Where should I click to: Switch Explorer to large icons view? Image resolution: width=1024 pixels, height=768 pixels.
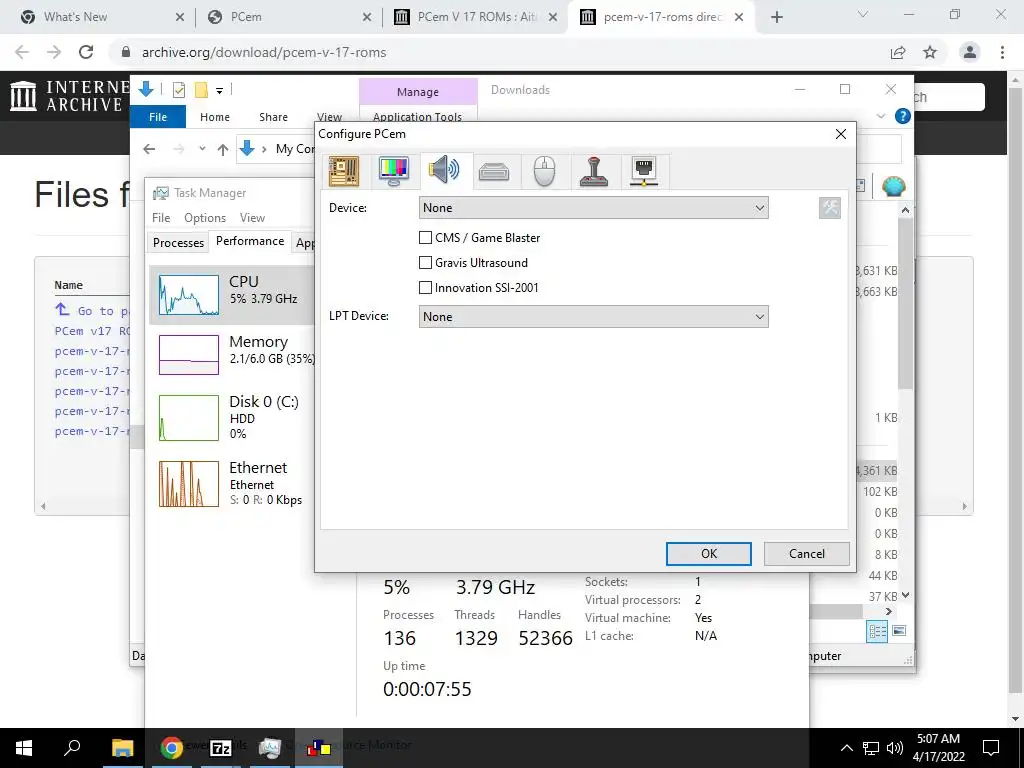click(x=899, y=631)
